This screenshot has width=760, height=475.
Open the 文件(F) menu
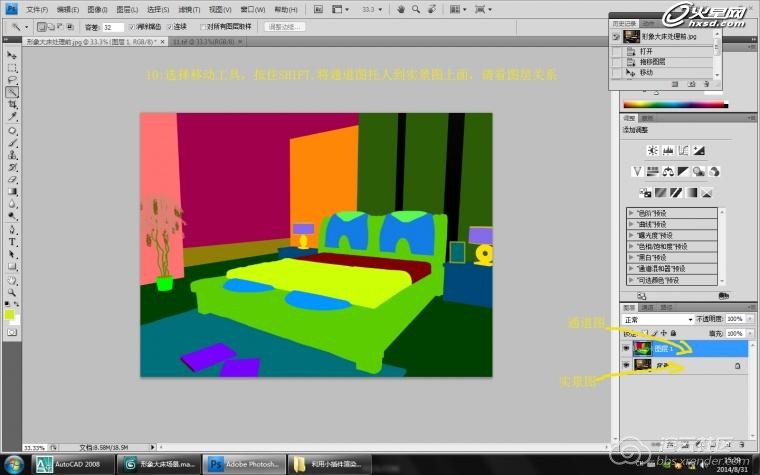[x=37, y=10]
